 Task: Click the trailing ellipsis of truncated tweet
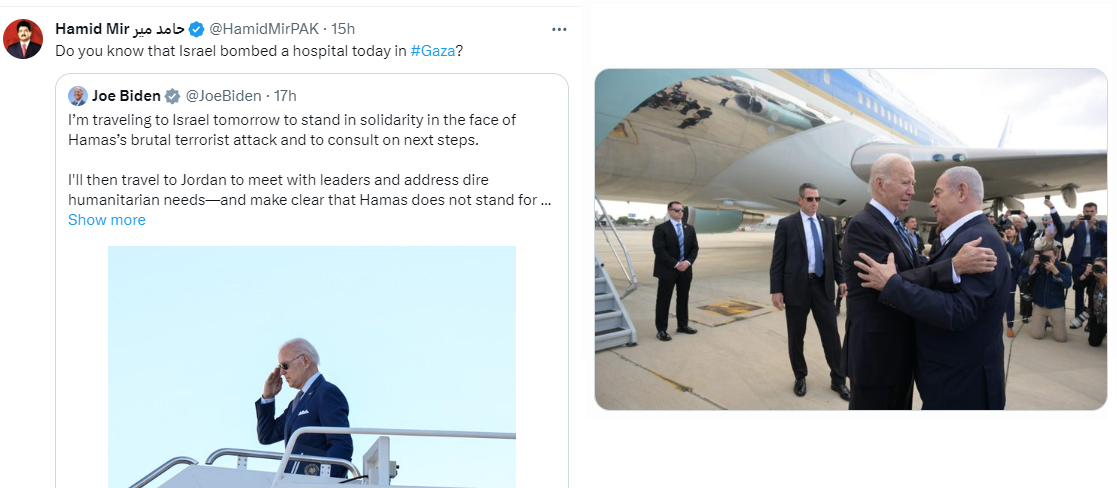click(546, 199)
